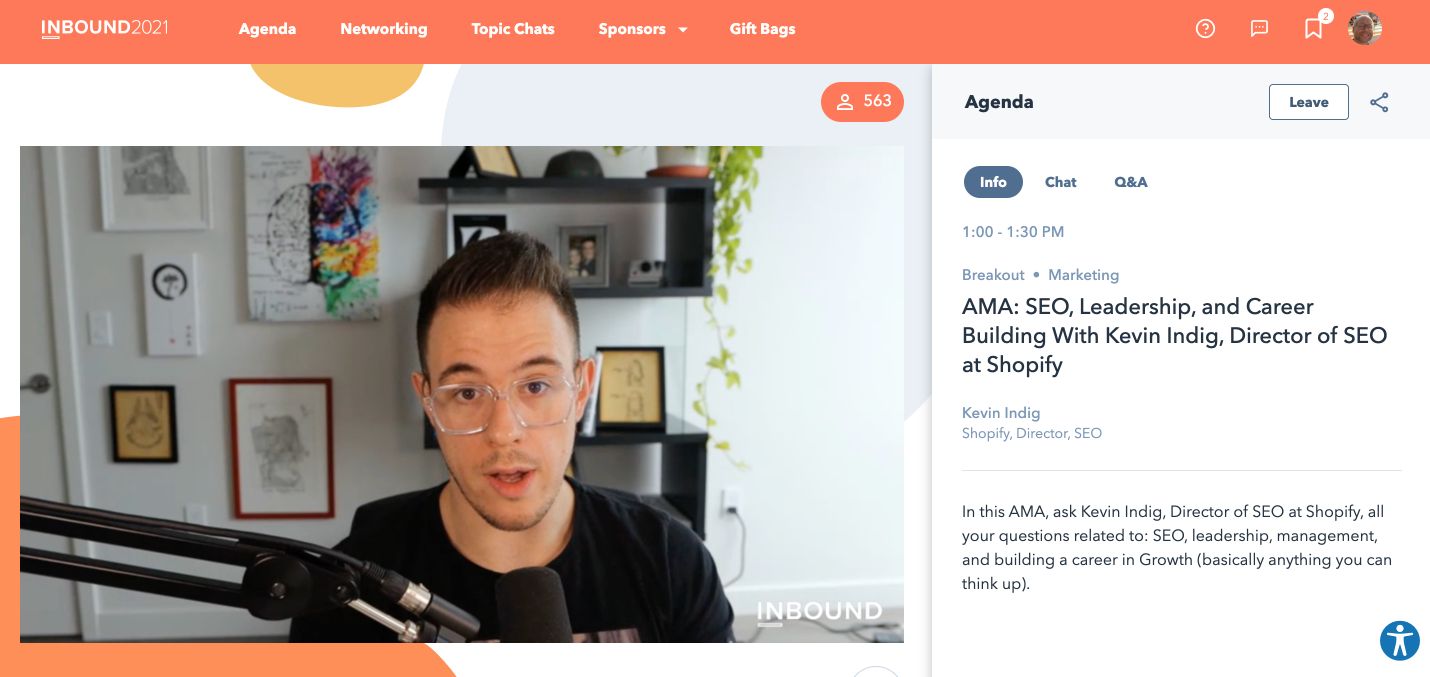Open the messages chat bubble icon
Image resolution: width=1430 pixels, height=677 pixels.
pos(1260,29)
